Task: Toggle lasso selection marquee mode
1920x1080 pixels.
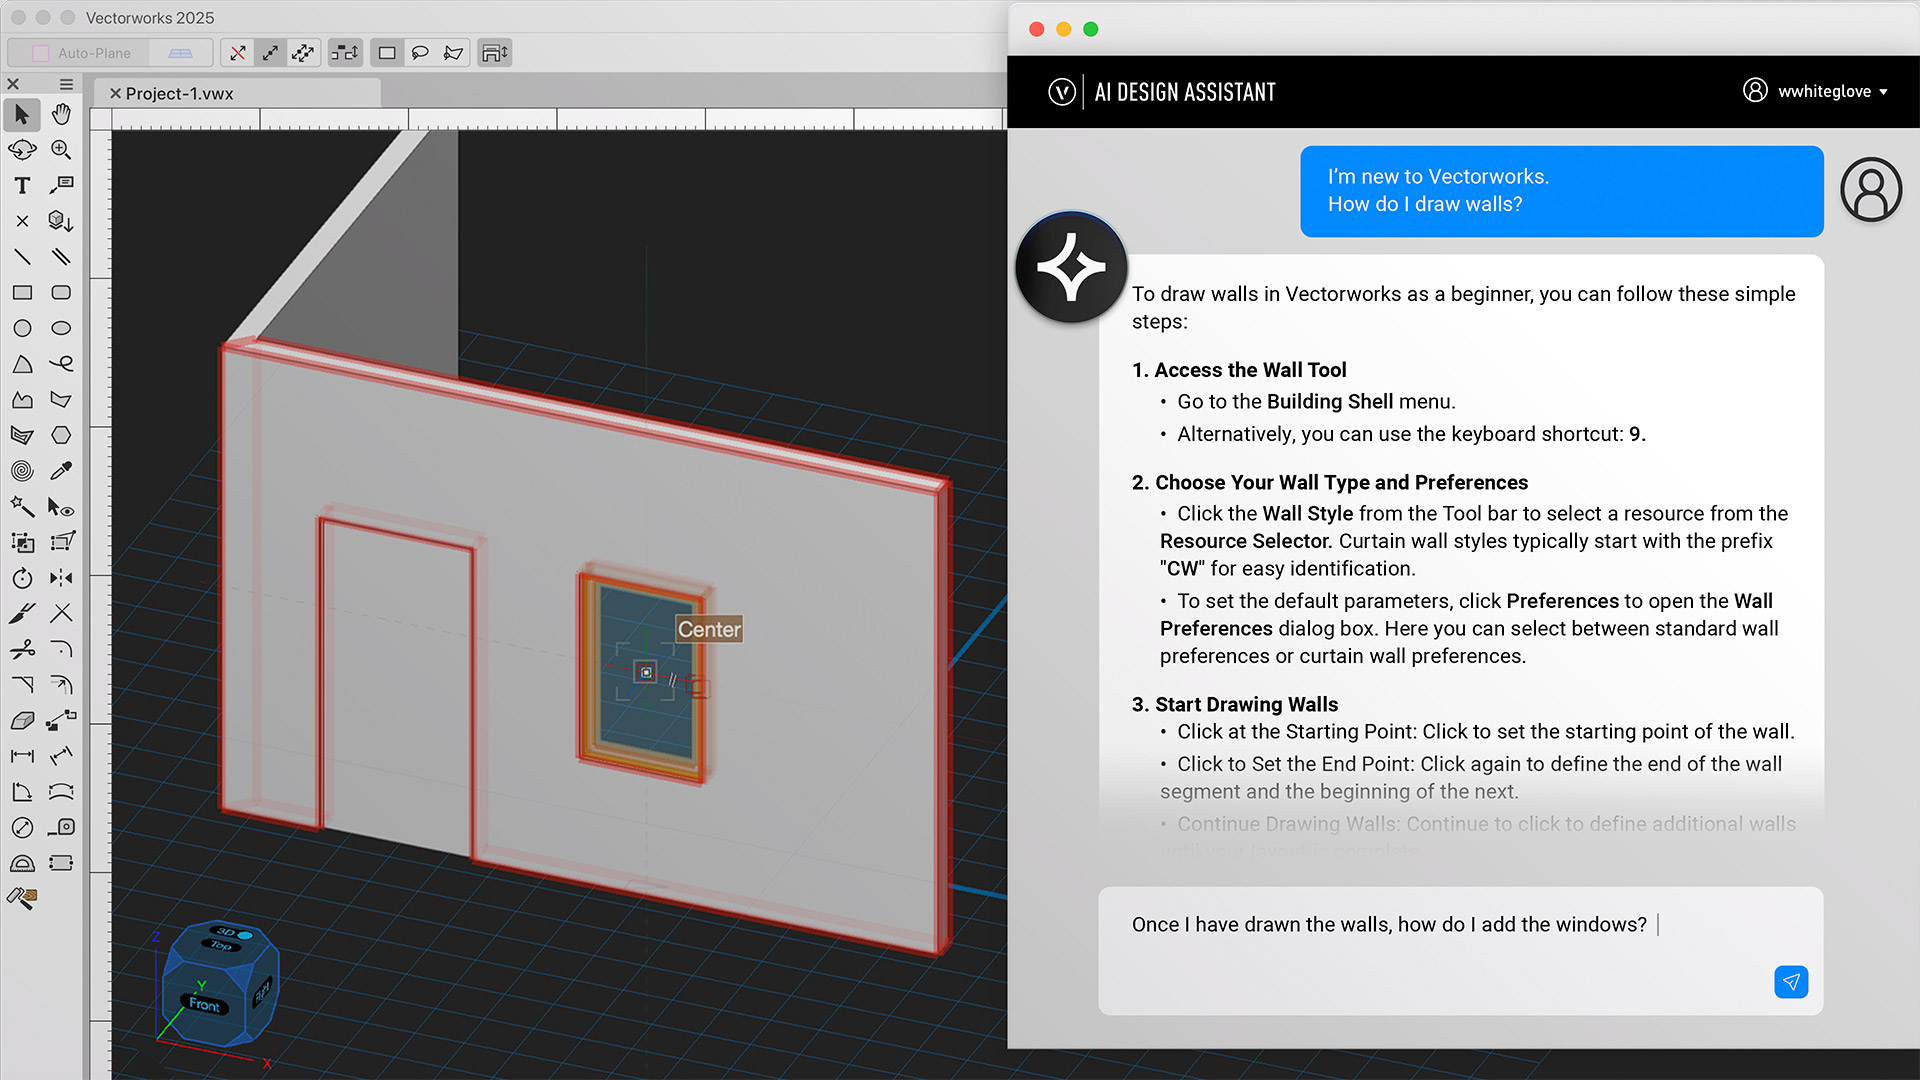Action: (x=421, y=53)
